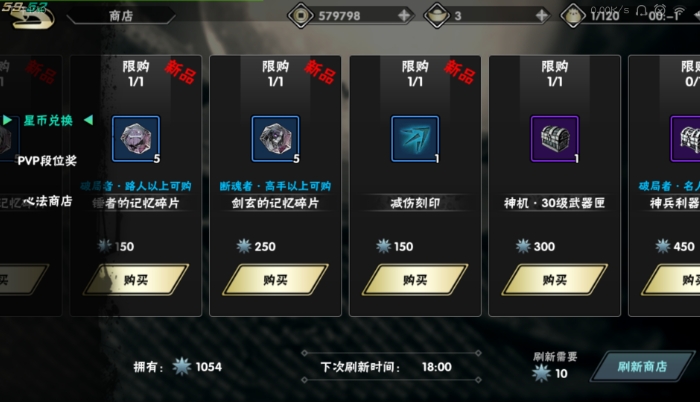Buy the 减伤刻印 for 150

click(415, 280)
